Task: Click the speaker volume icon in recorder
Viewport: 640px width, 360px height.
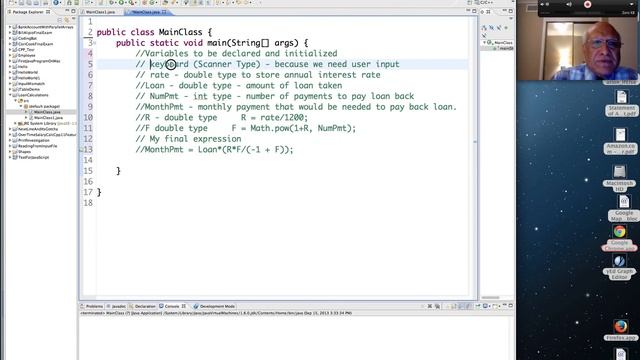Action: pyautogui.click(x=569, y=4)
